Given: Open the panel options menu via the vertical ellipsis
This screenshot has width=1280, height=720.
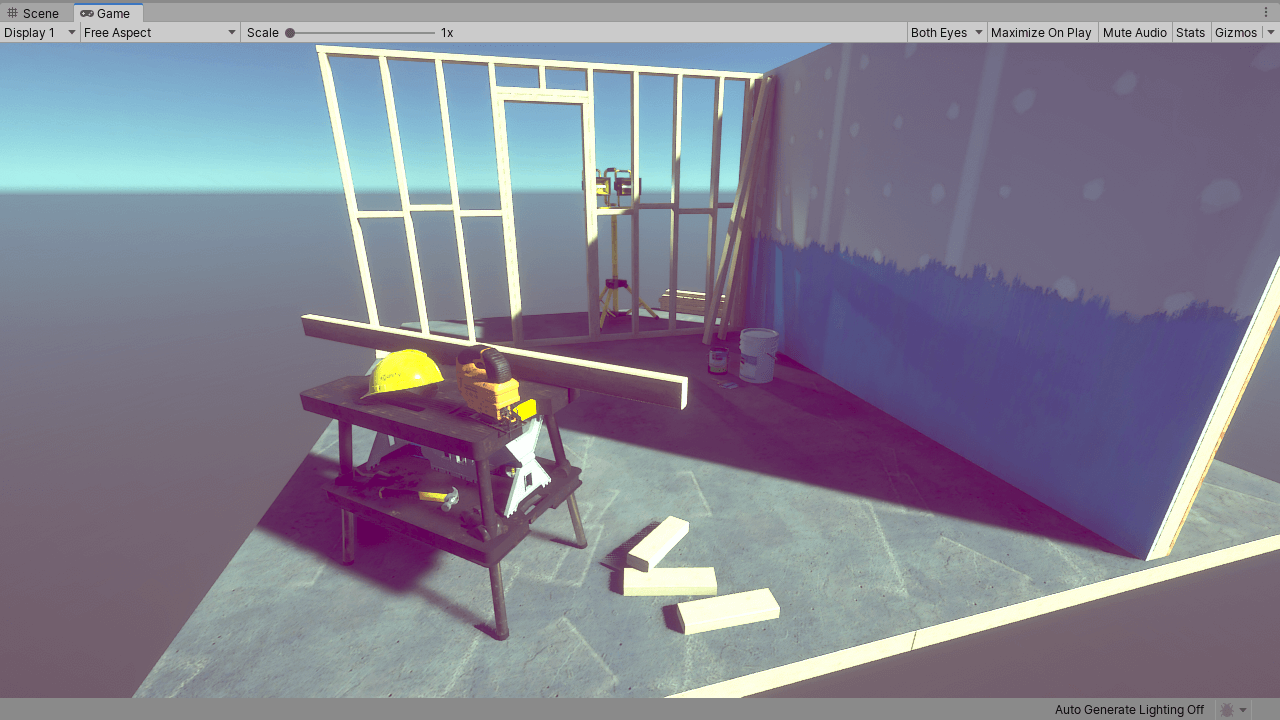Looking at the screenshot, I should pyautogui.click(x=1267, y=11).
